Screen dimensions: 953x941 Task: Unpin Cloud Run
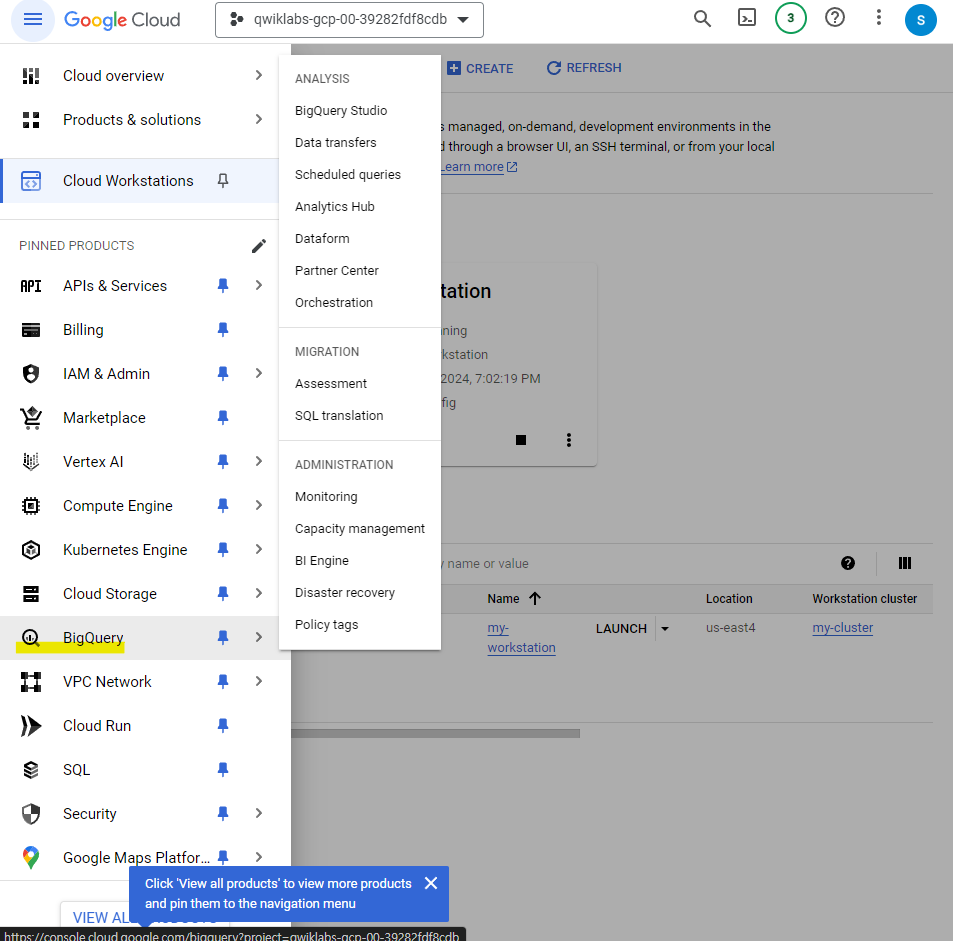(x=223, y=726)
